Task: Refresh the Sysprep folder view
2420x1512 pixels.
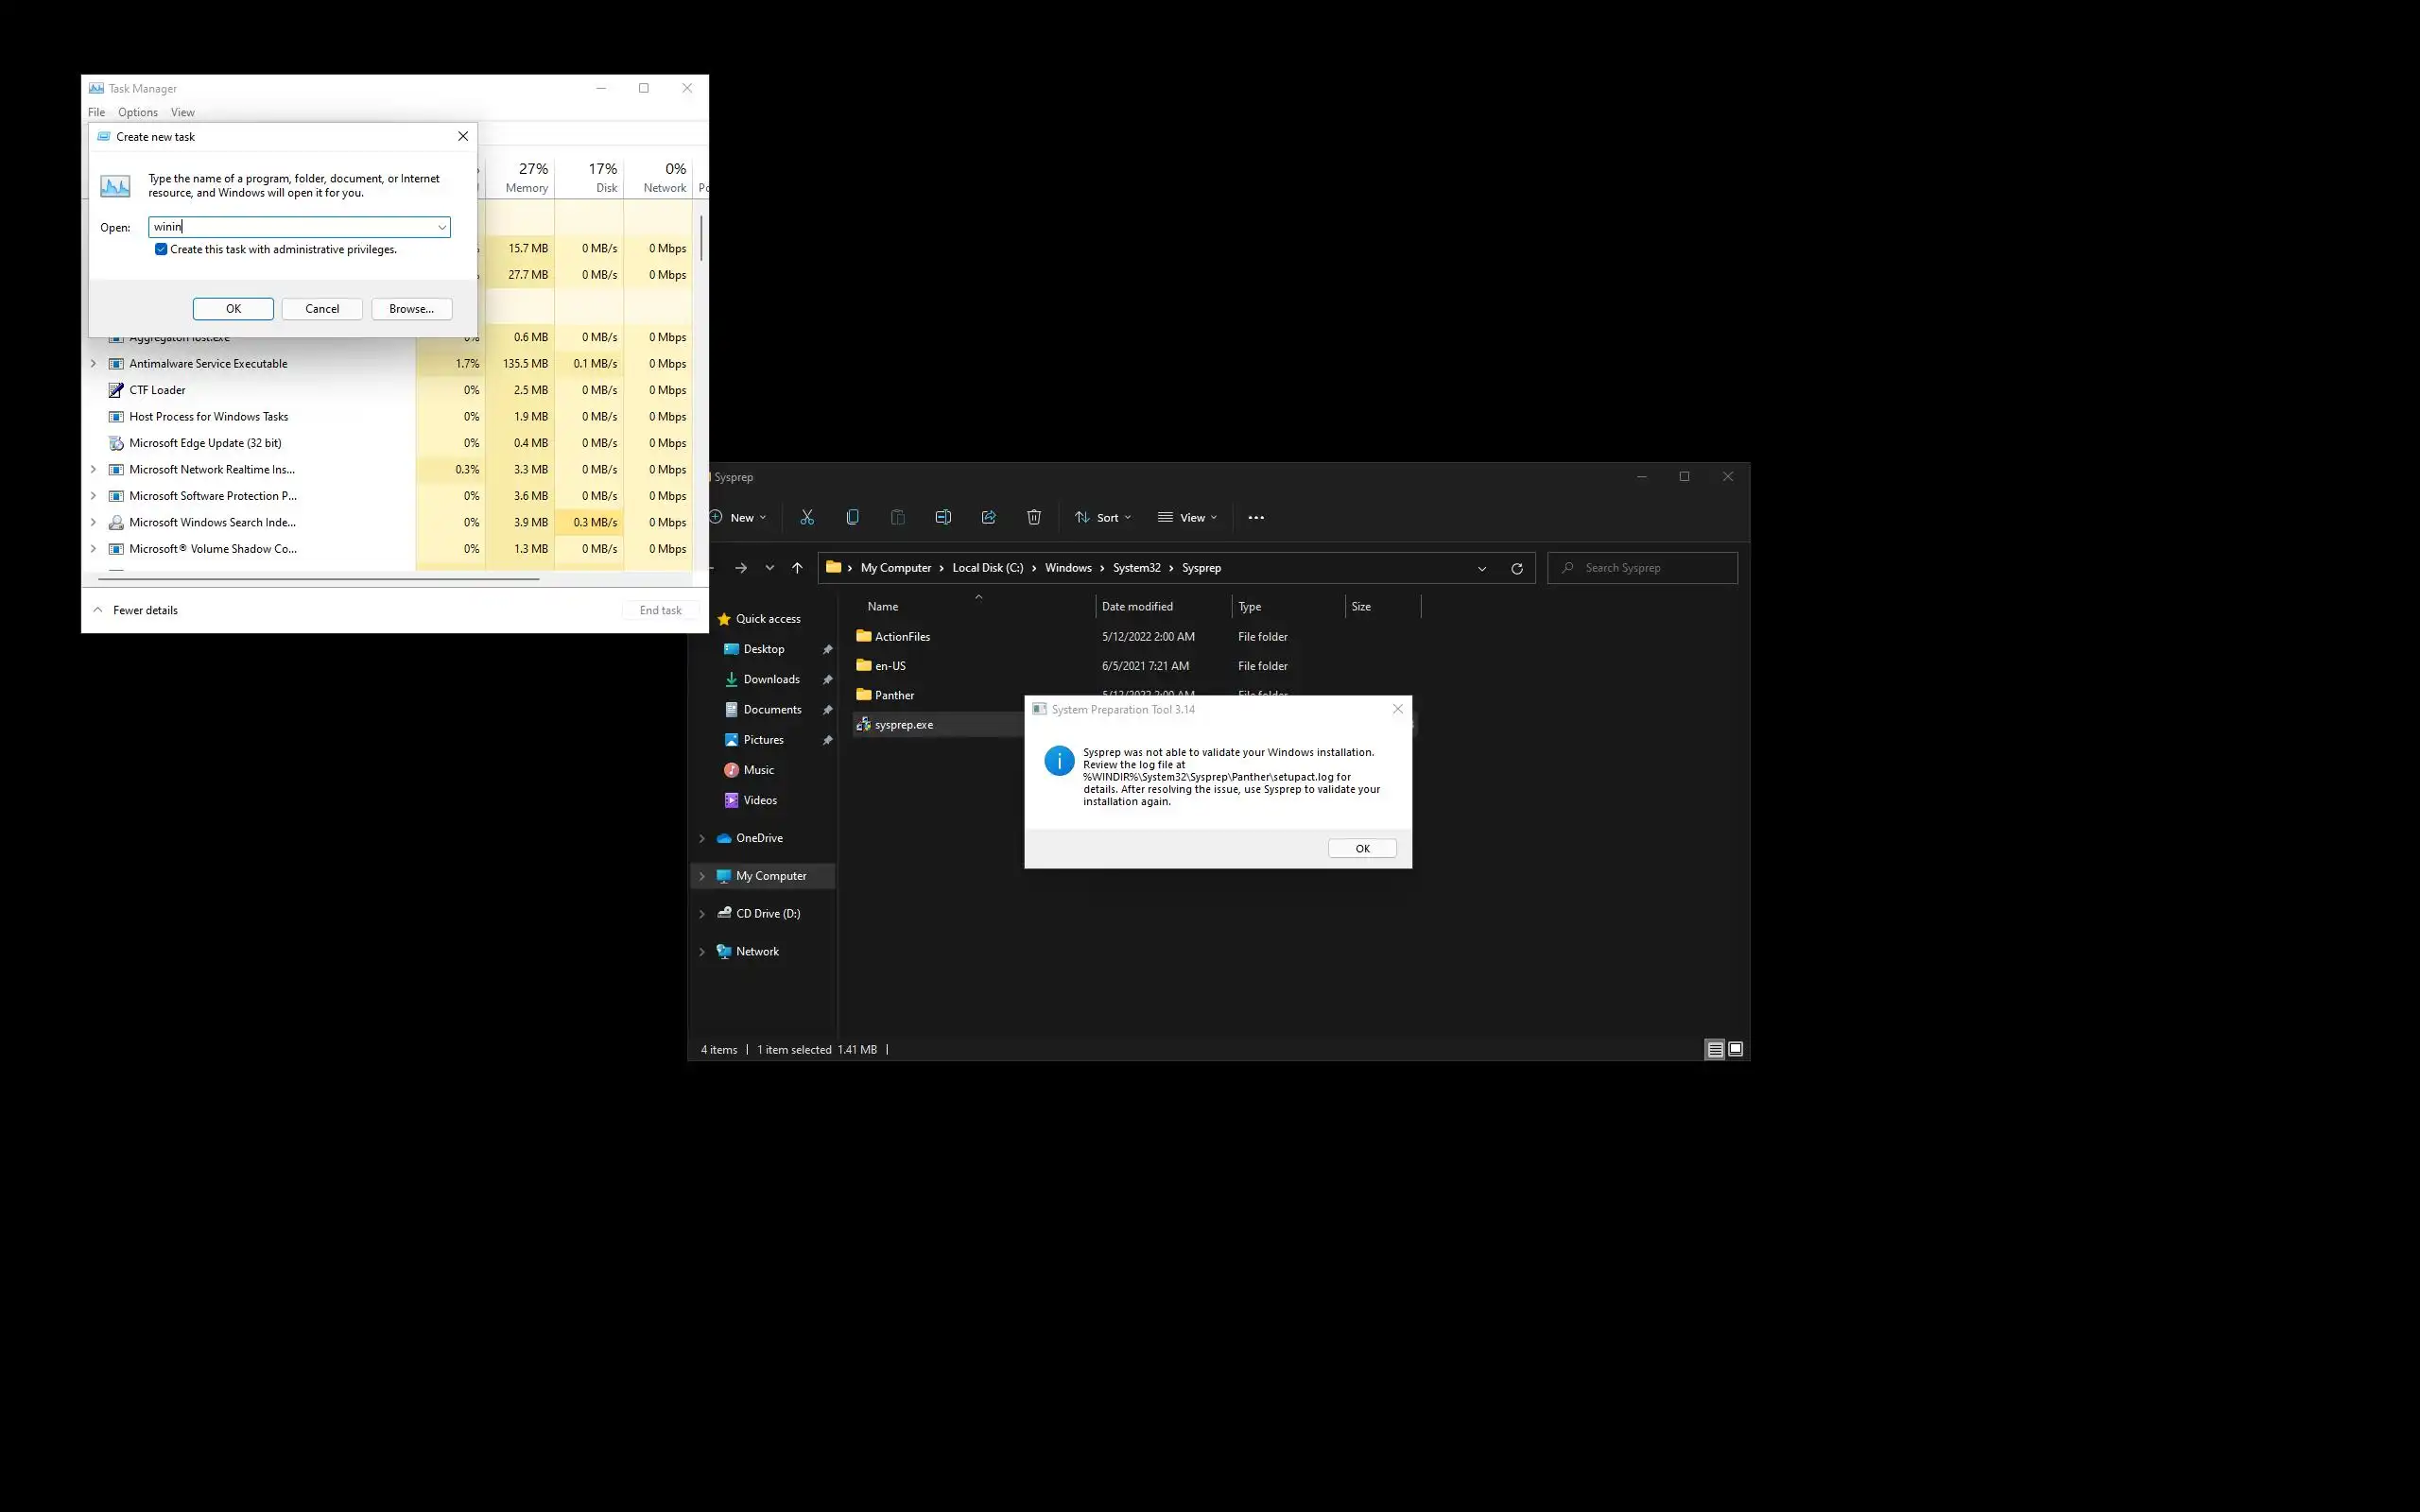Action: (x=1516, y=568)
